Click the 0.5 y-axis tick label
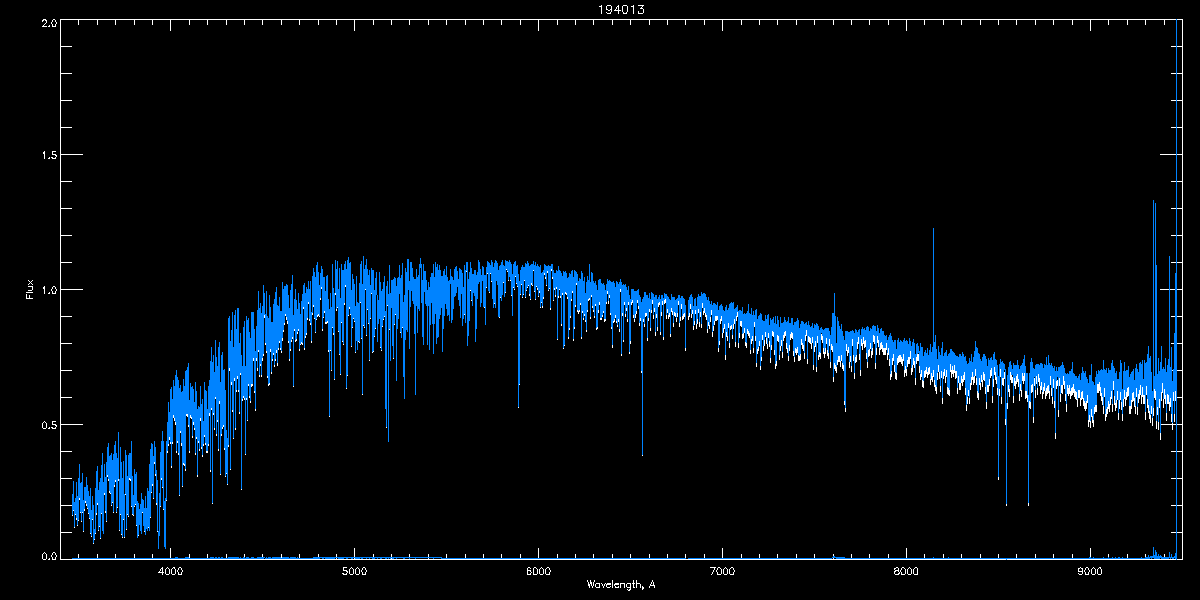This screenshot has height=600, width=1200. [47, 424]
